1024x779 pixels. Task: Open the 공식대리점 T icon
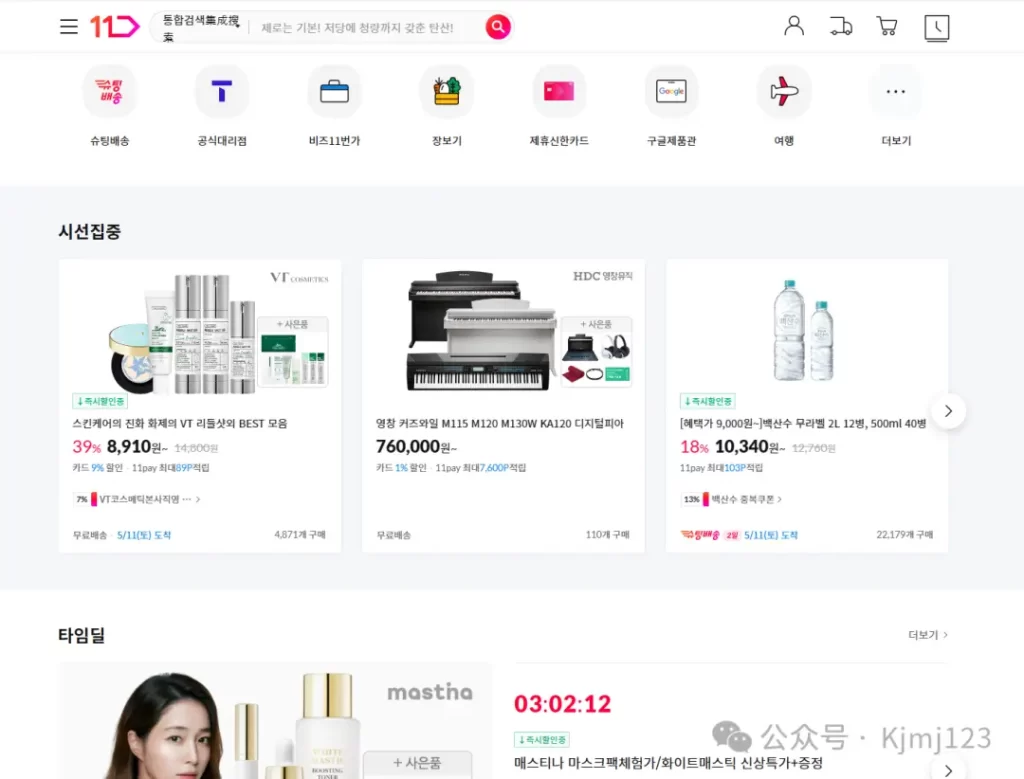222,91
